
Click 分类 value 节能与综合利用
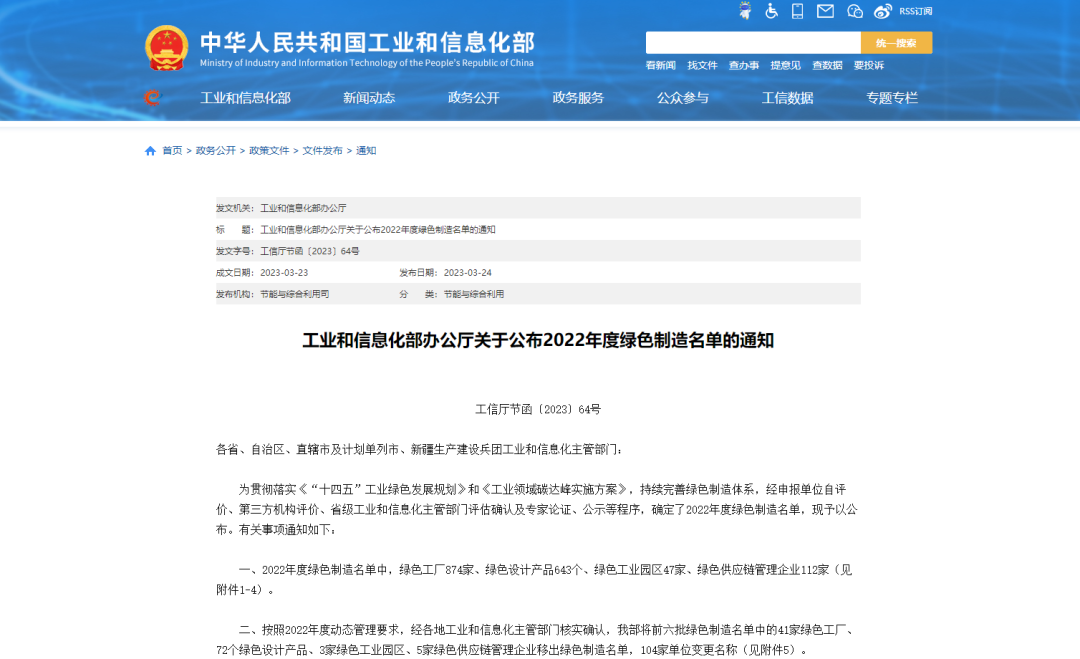coord(474,294)
